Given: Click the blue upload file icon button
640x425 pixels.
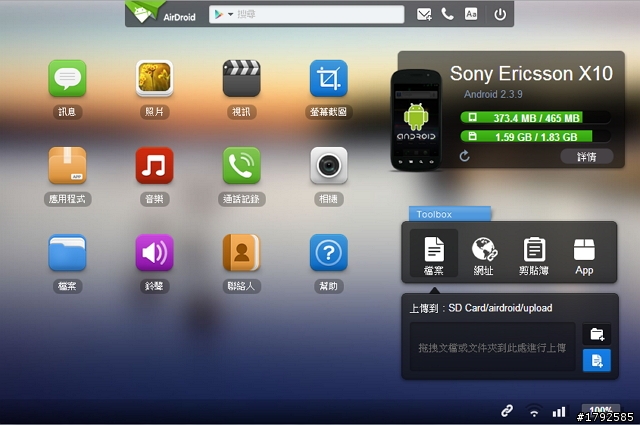Looking at the screenshot, I should [x=597, y=360].
